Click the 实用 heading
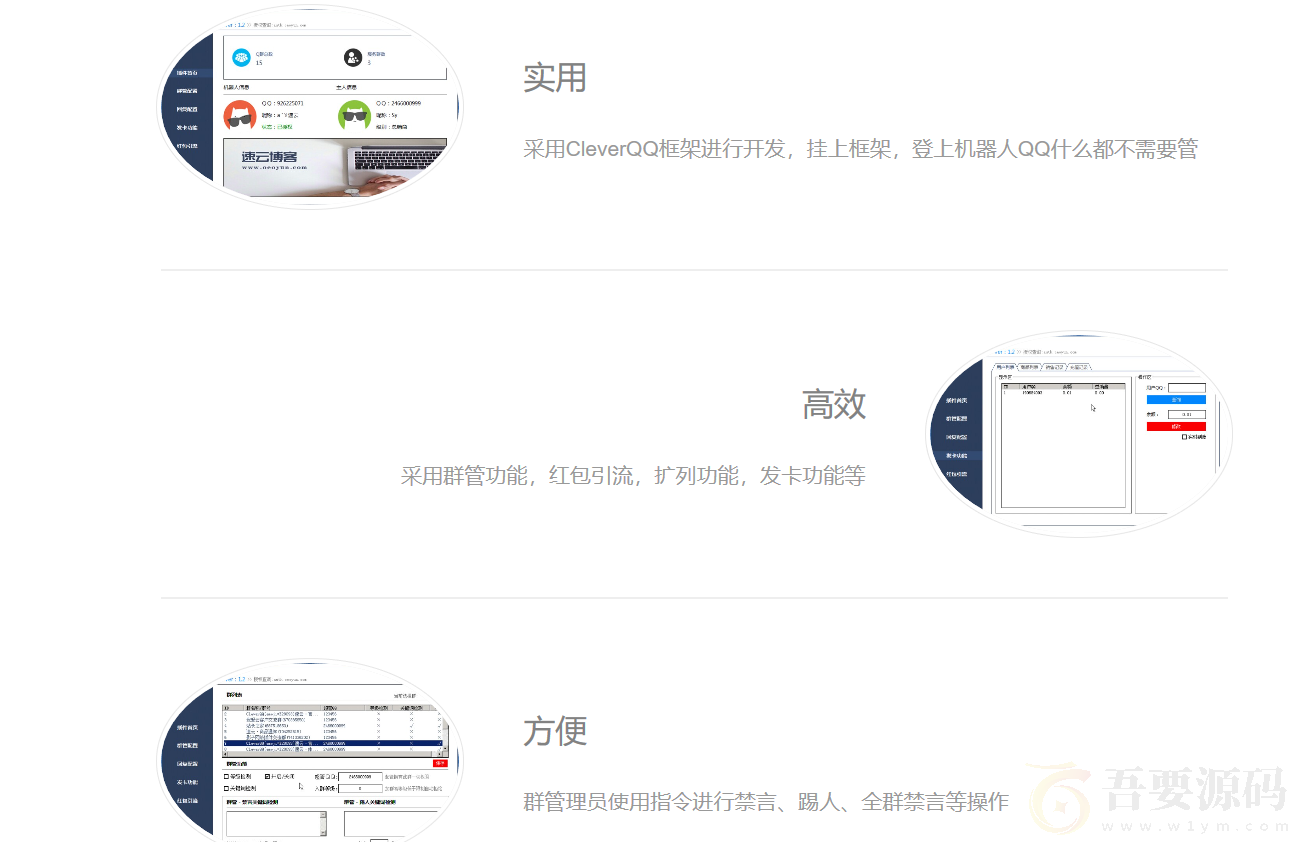The width and height of the screenshot is (1302, 842). coord(554,78)
